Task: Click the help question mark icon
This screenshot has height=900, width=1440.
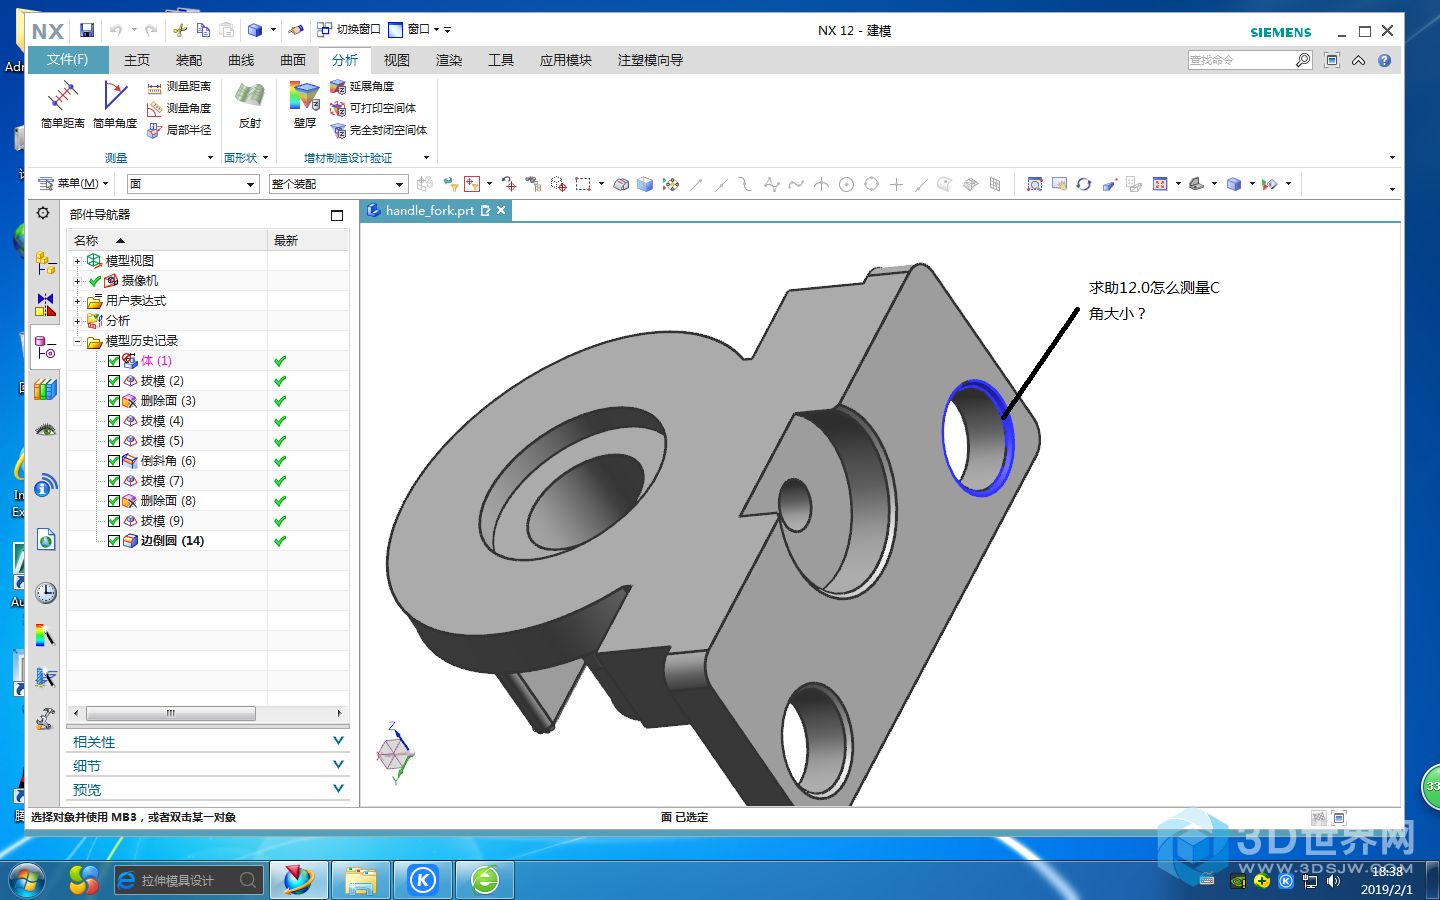Action: tap(1385, 60)
